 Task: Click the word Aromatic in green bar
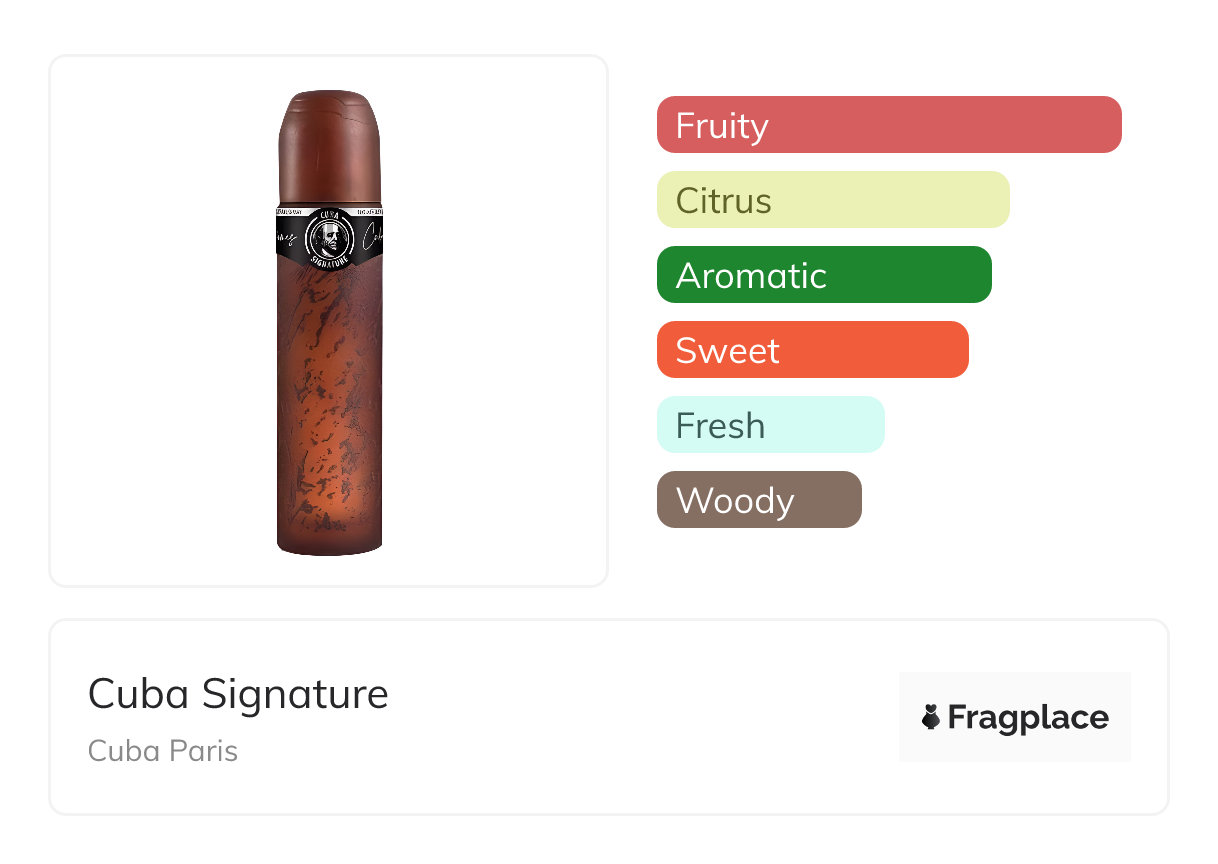coord(751,276)
